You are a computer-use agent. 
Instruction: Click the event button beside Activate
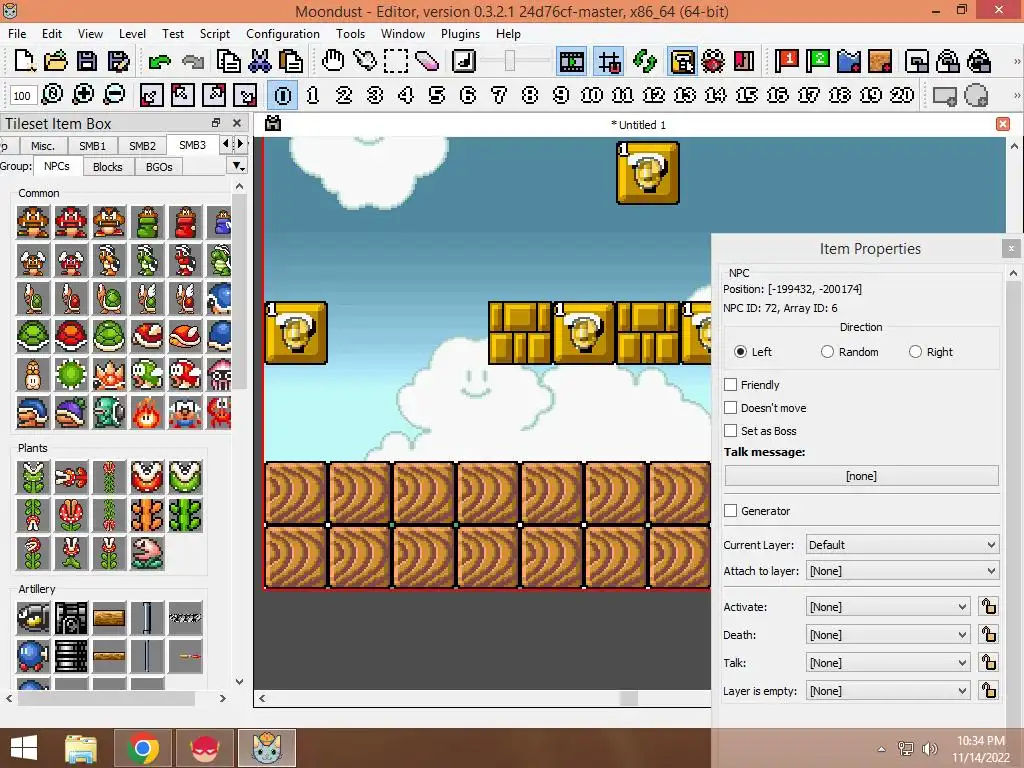989,607
